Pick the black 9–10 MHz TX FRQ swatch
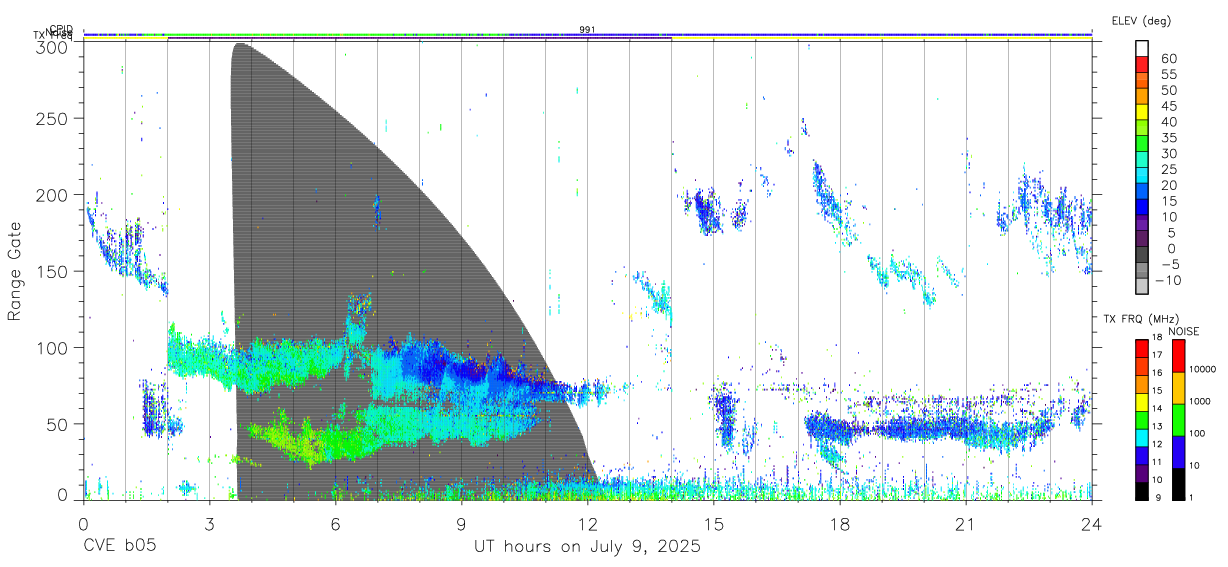Screen dimensions: 1228x567 click(1143, 490)
